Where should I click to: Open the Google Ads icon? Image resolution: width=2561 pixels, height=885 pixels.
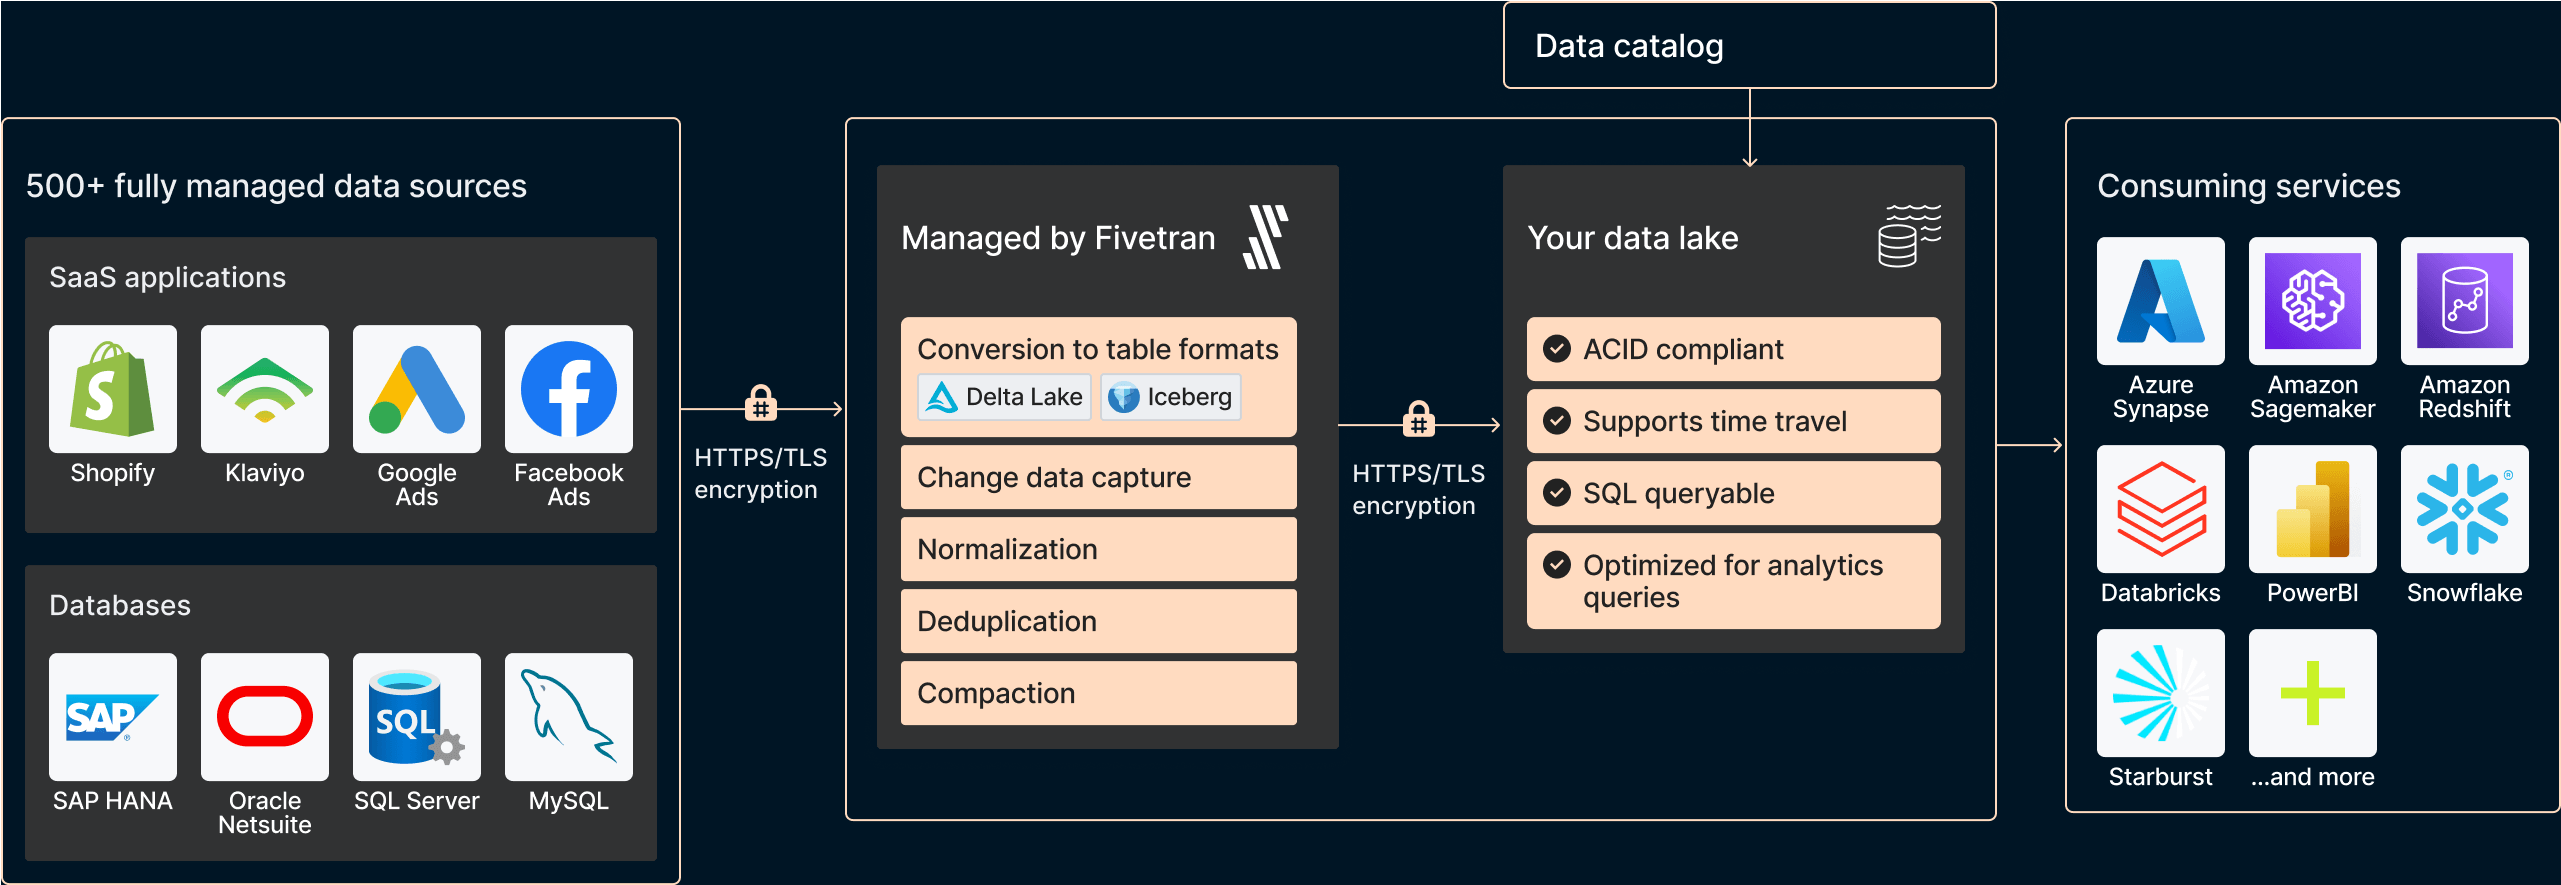[x=417, y=389]
